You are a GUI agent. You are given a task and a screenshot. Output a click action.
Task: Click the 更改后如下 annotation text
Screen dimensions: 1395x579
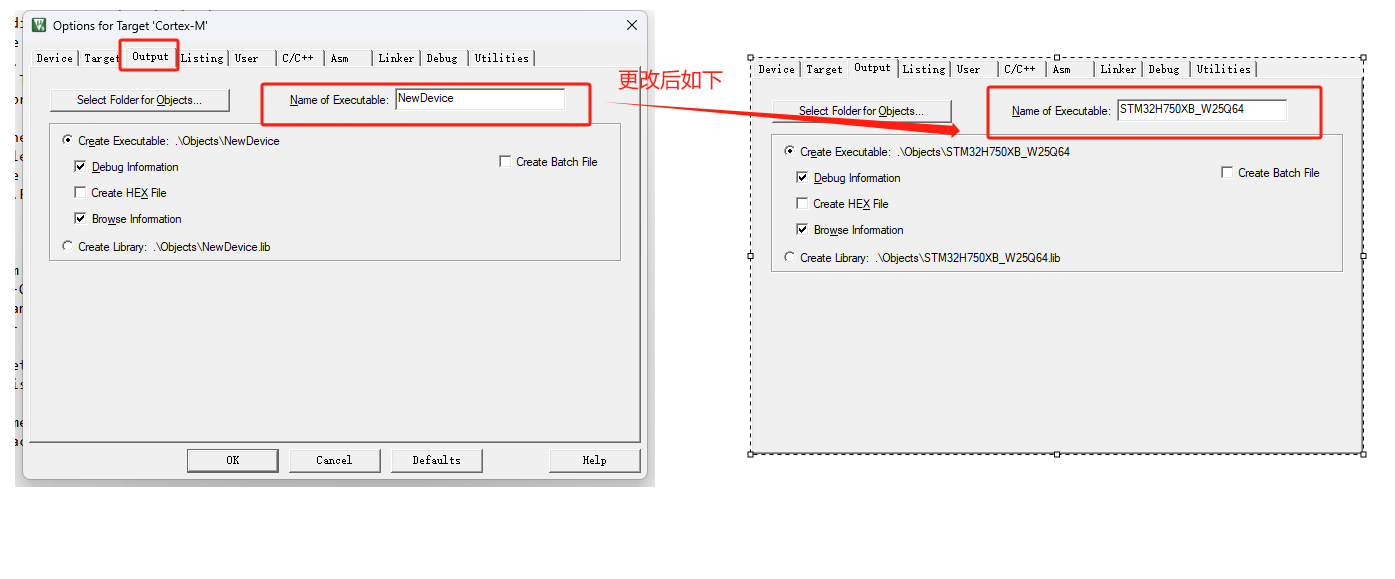tap(670, 80)
